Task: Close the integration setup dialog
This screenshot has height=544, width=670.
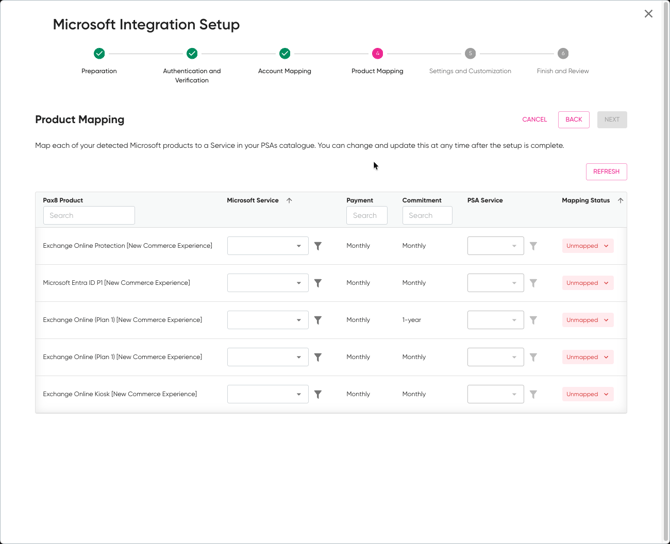Action: 648,14
